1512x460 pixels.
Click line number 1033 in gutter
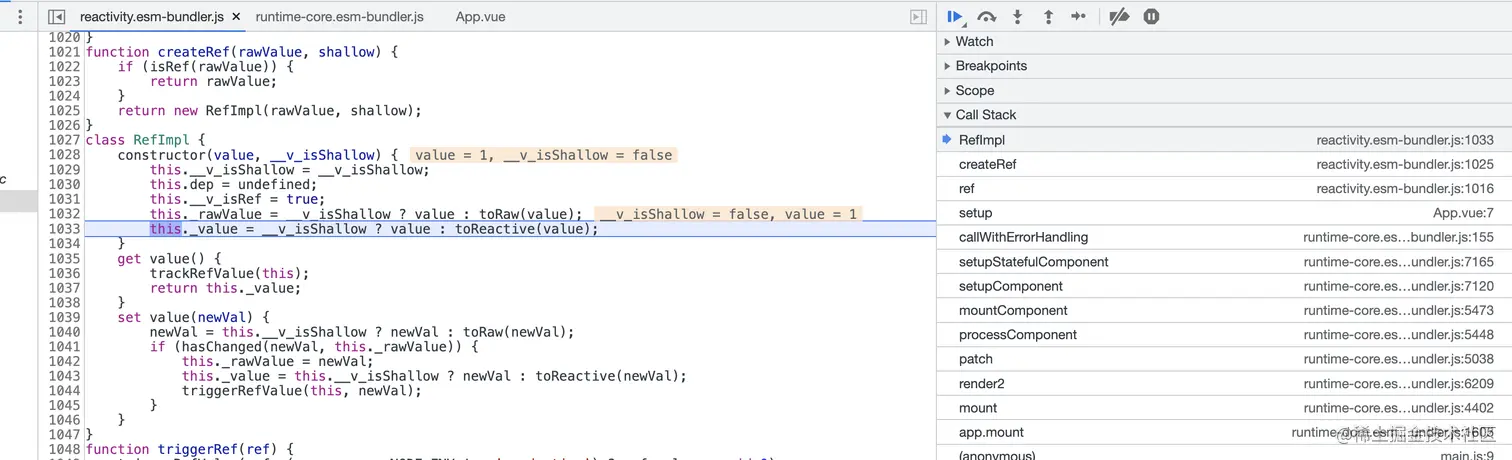pos(64,229)
